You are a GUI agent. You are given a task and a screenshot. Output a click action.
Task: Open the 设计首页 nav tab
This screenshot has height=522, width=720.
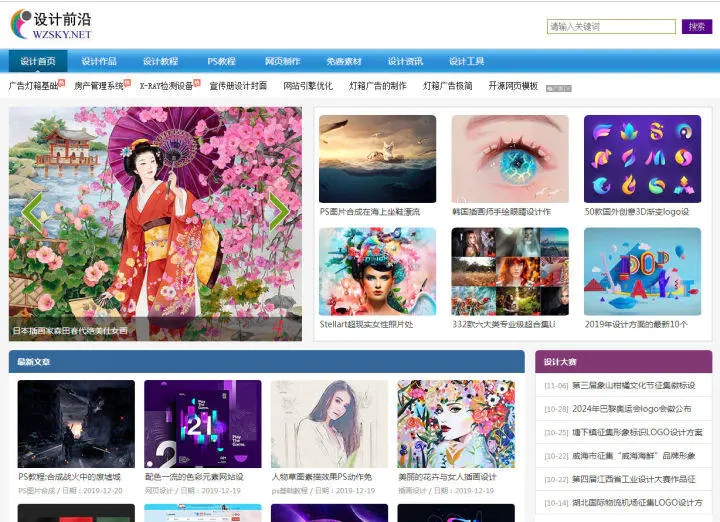click(38, 61)
